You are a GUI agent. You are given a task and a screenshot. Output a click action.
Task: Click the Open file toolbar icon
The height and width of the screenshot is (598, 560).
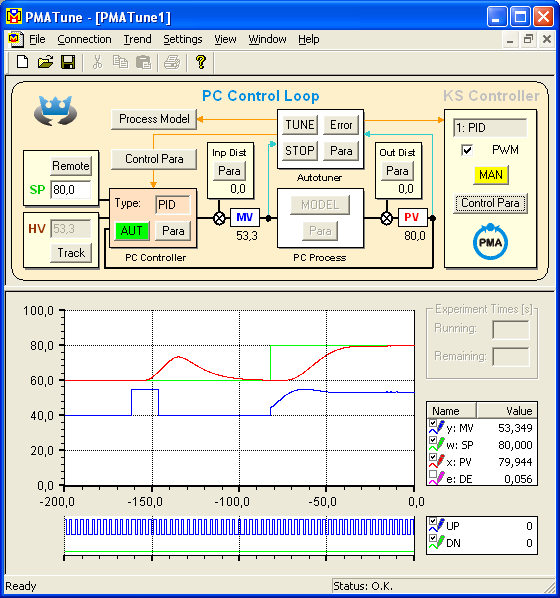(45, 62)
